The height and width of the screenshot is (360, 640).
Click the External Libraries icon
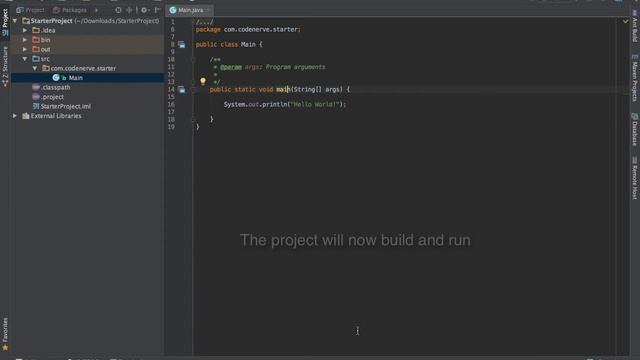coord(26,116)
